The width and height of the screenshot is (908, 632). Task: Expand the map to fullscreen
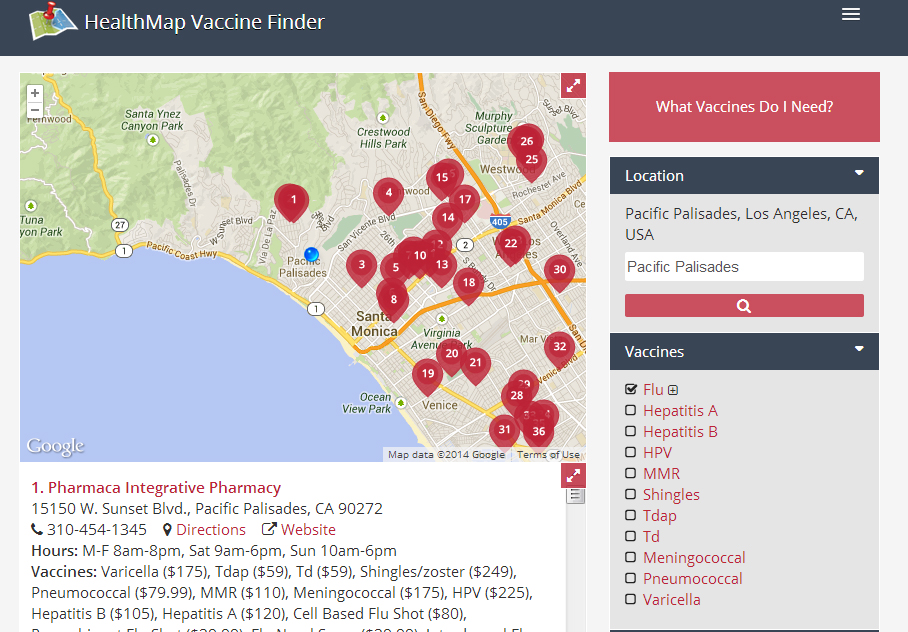coord(573,86)
